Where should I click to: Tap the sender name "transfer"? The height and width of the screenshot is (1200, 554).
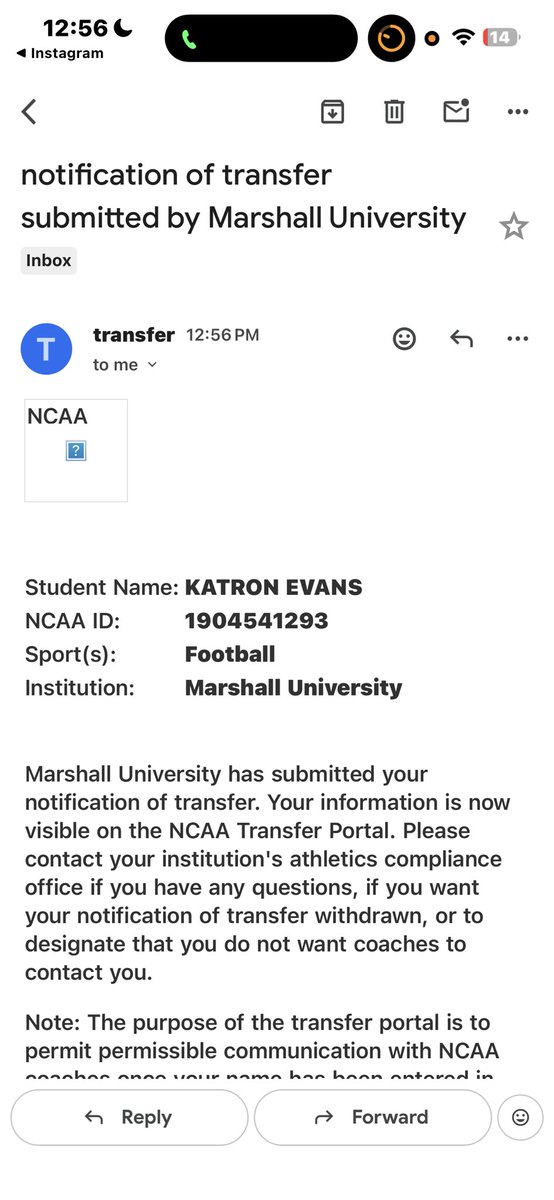134,335
